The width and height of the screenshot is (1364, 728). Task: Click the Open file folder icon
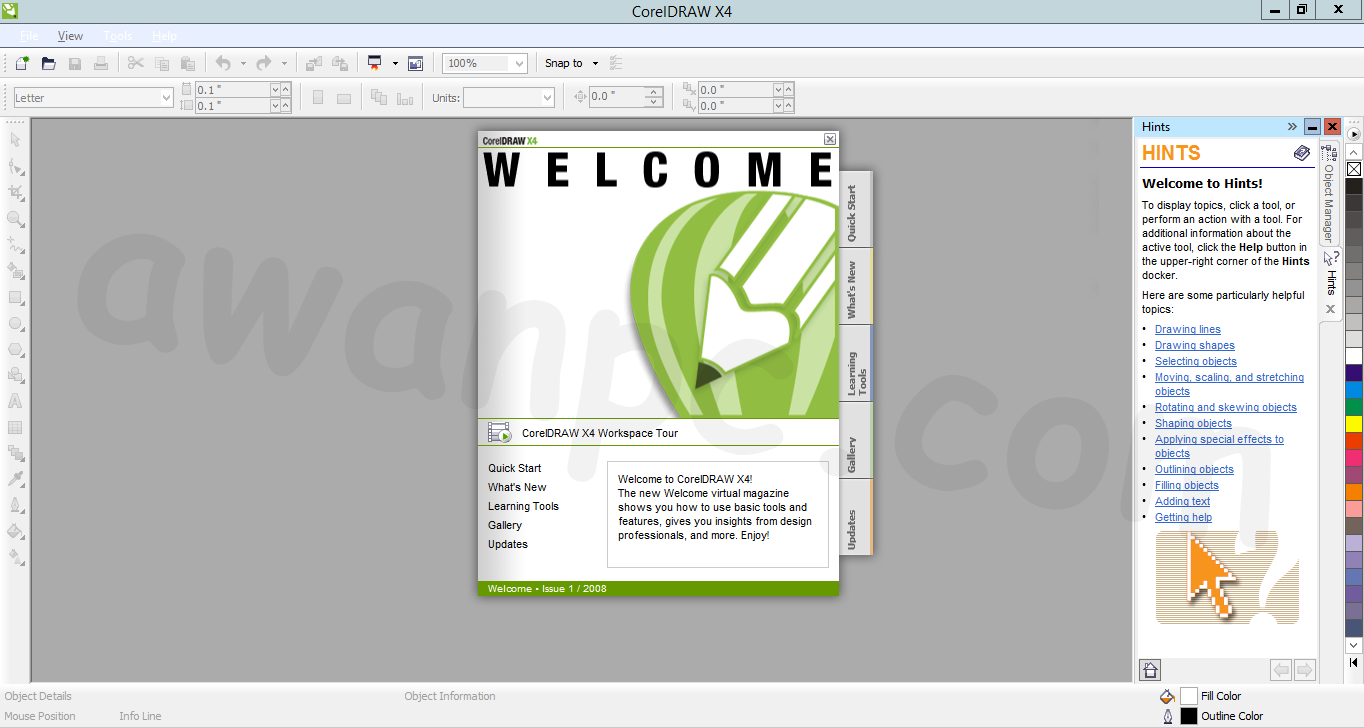pyautogui.click(x=48, y=63)
